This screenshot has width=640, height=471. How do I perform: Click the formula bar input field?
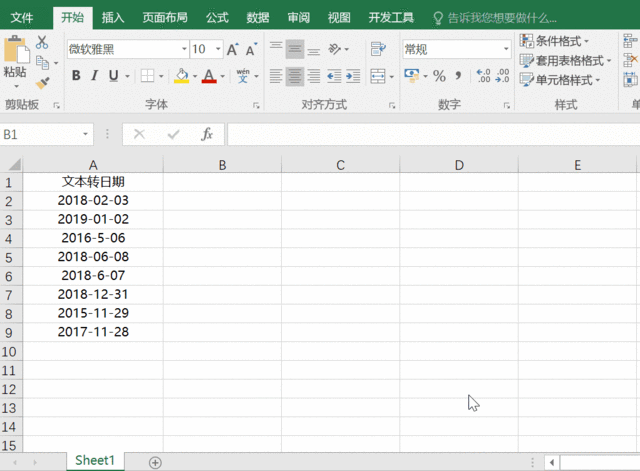pyautogui.click(x=433, y=134)
